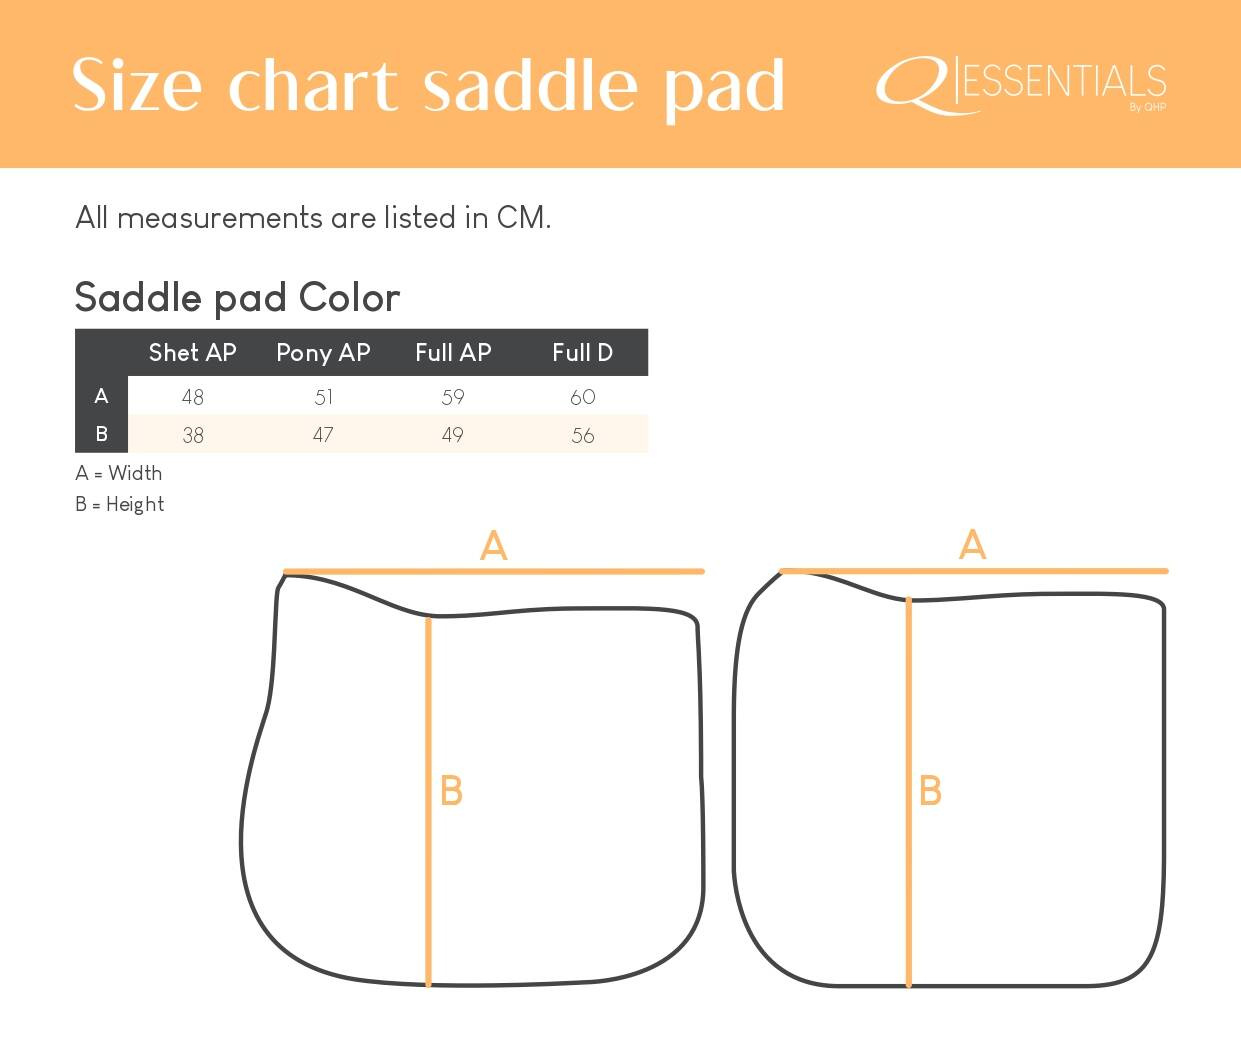Click the Full AP width value 59
The width and height of the screenshot is (1241, 1063).
(x=453, y=397)
